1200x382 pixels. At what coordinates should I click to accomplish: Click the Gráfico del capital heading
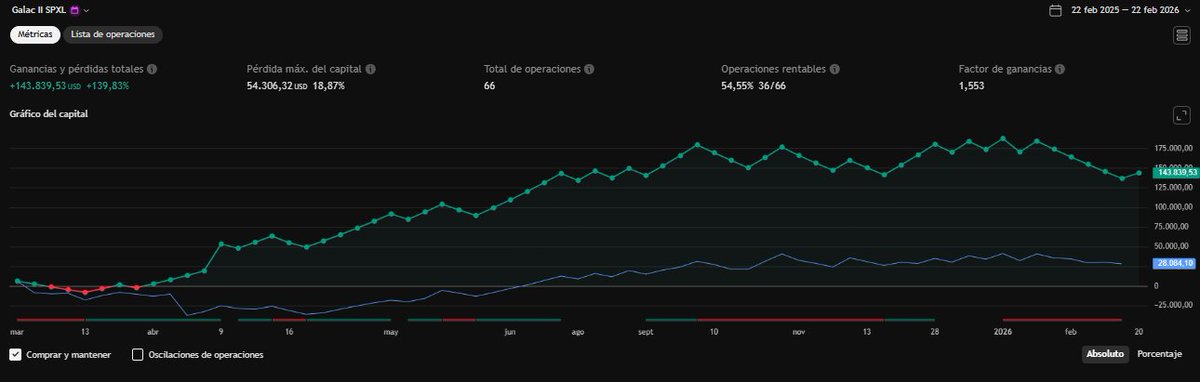[x=49, y=115]
